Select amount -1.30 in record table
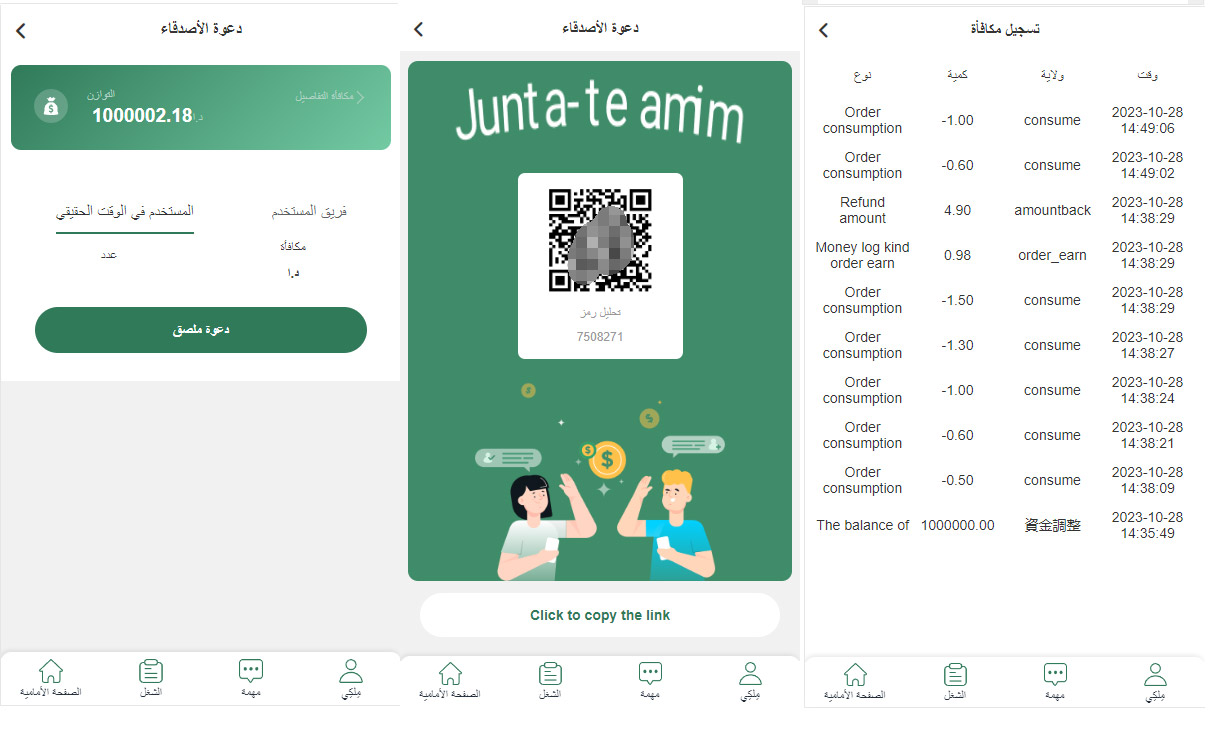The image size is (1208, 730). tap(958, 345)
